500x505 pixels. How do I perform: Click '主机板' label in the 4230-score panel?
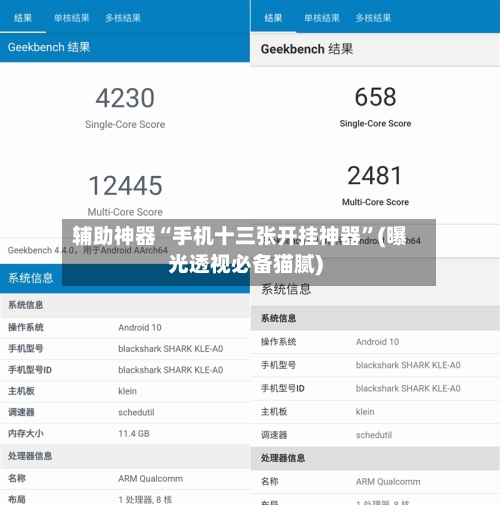(21, 391)
